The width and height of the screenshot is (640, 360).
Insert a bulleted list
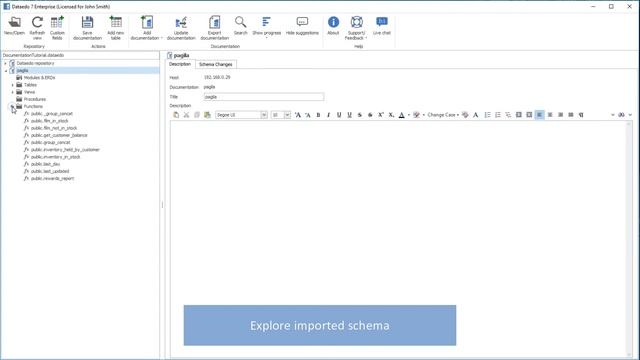tap(487, 115)
